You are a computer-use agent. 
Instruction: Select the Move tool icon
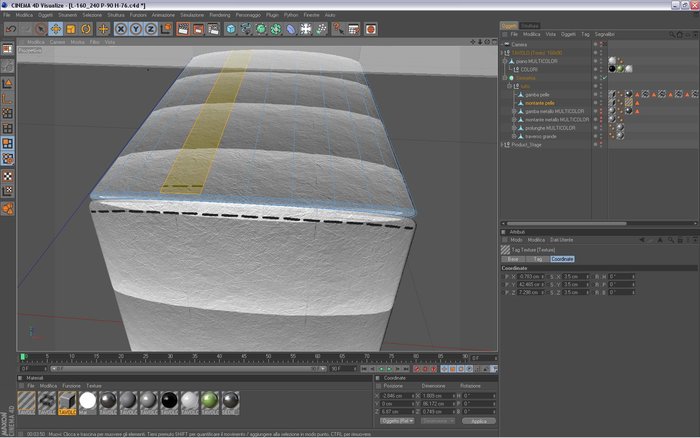coord(56,29)
